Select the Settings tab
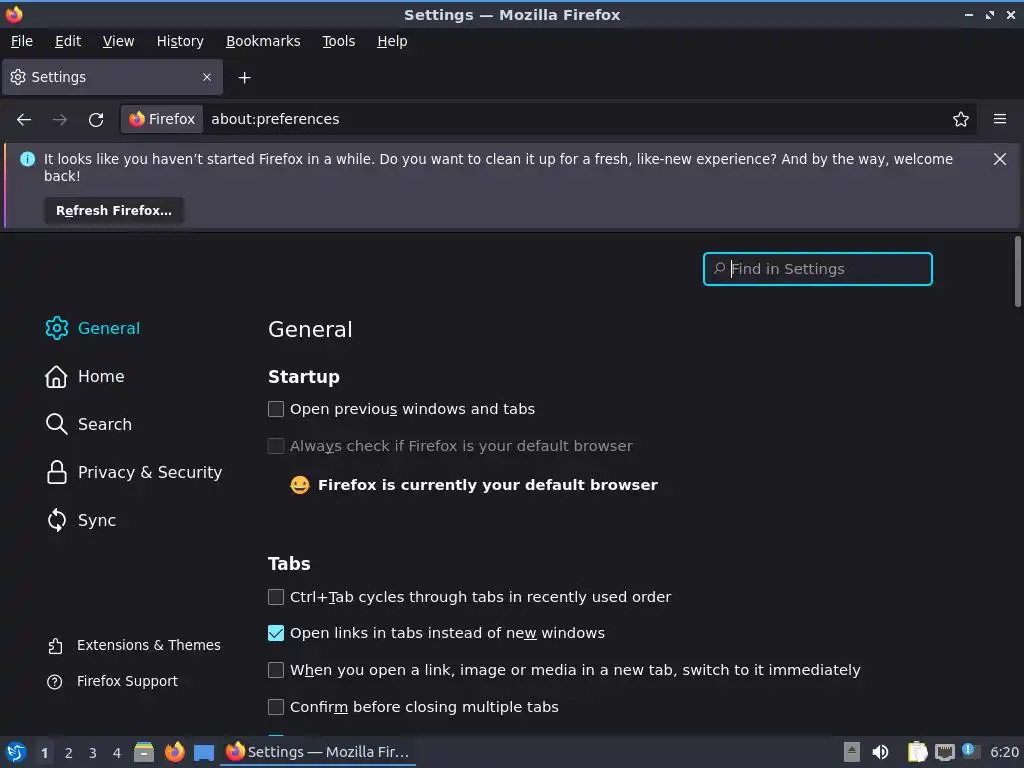This screenshot has height=768, width=1024. click(x=112, y=77)
